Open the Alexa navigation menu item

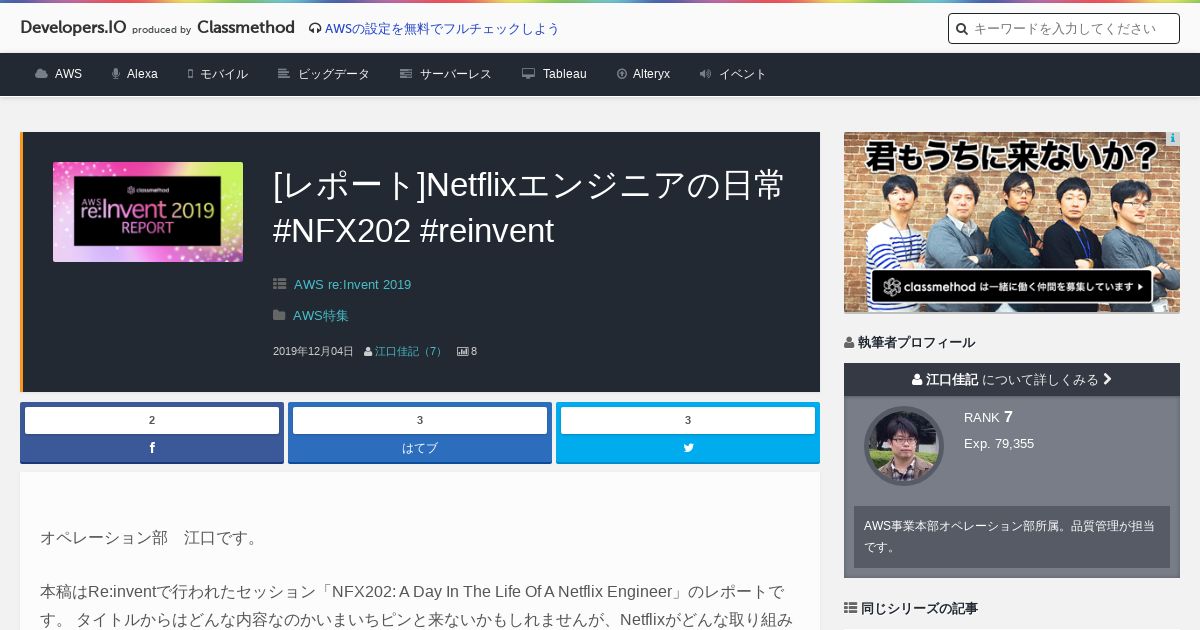142,74
